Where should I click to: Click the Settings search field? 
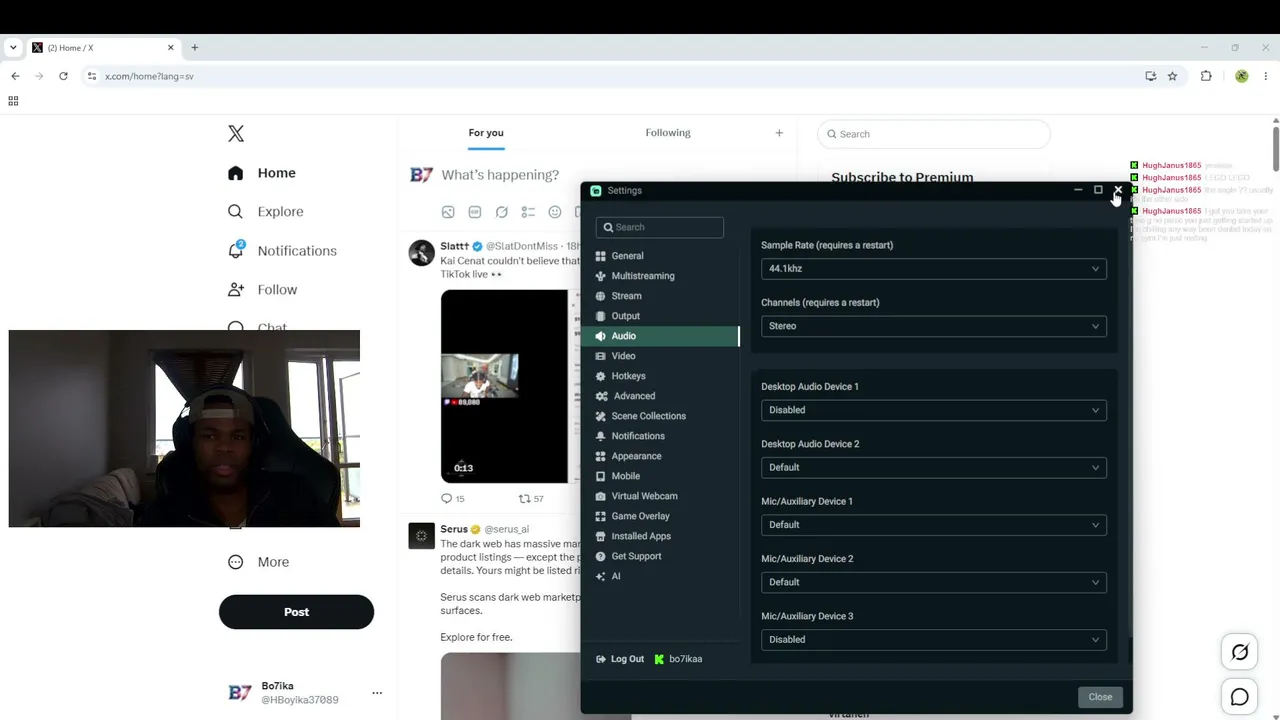[x=660, y=227]
